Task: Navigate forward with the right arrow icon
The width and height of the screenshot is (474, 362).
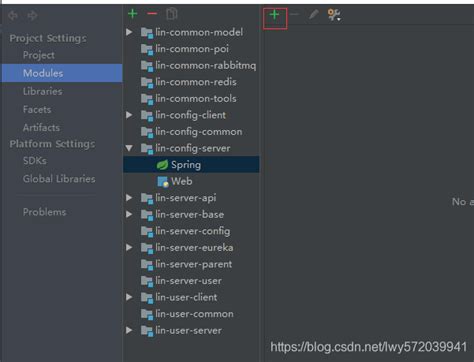Action: 32,15
